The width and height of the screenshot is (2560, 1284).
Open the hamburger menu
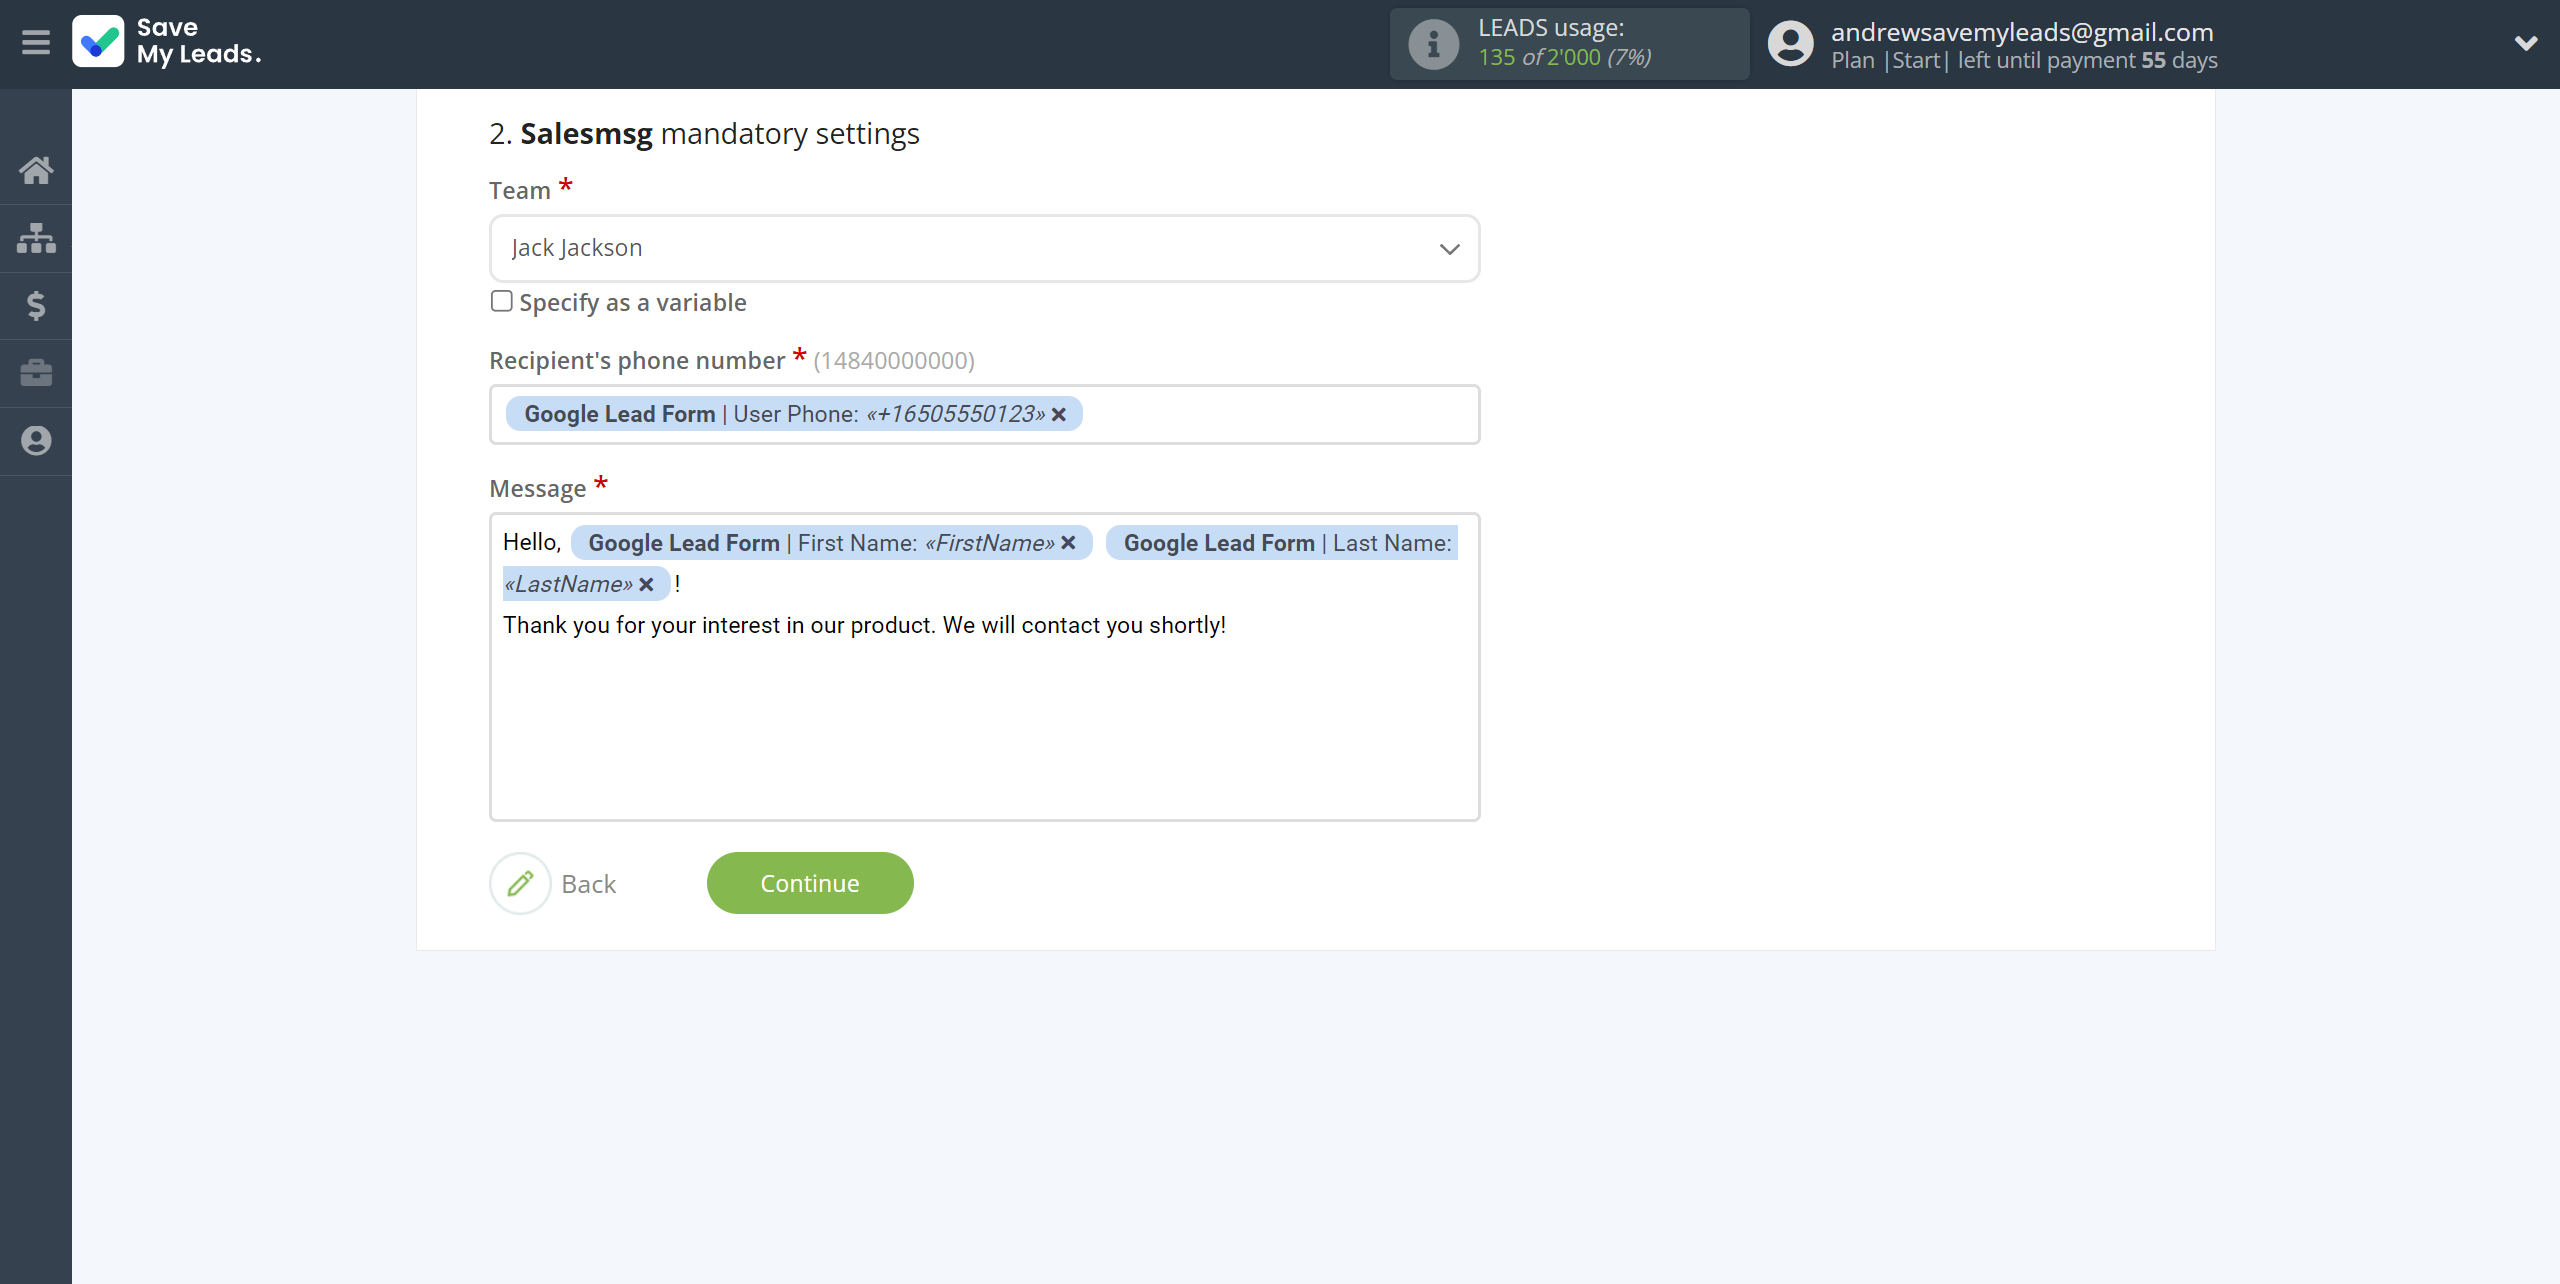[36, 43]
